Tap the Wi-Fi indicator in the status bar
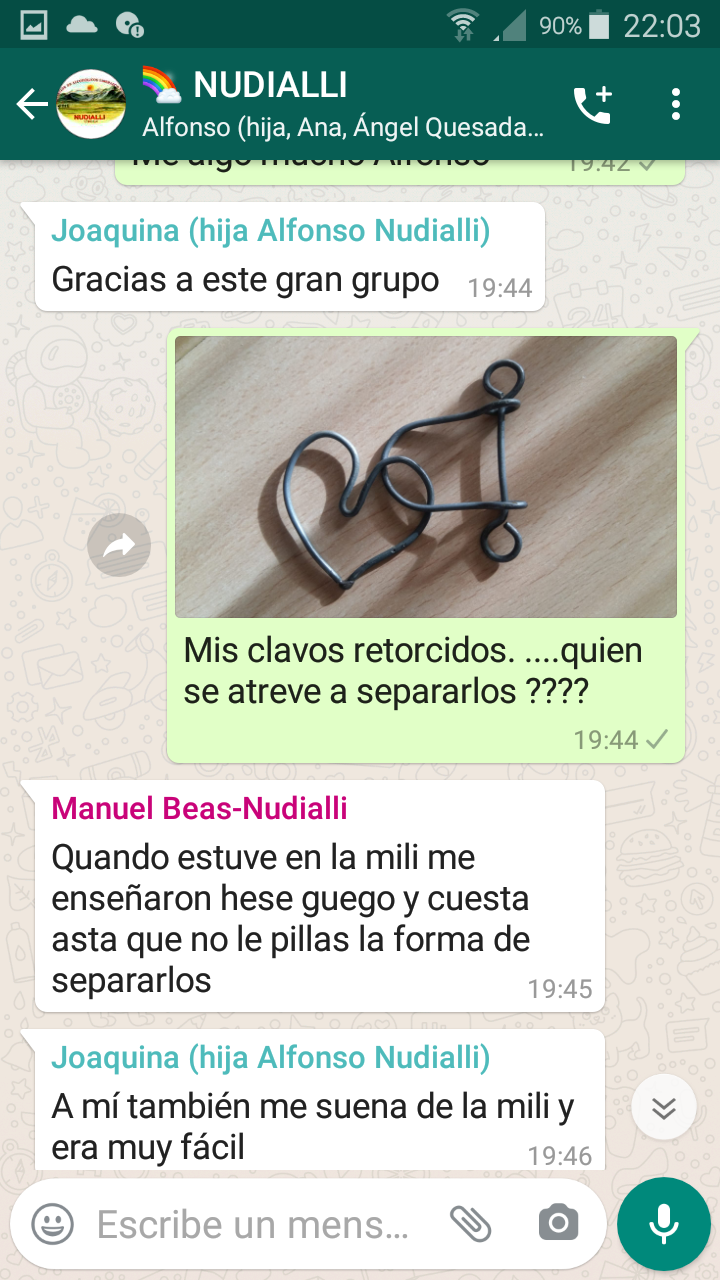Viewport: 720px width, 1280px height. click(463, 25)
